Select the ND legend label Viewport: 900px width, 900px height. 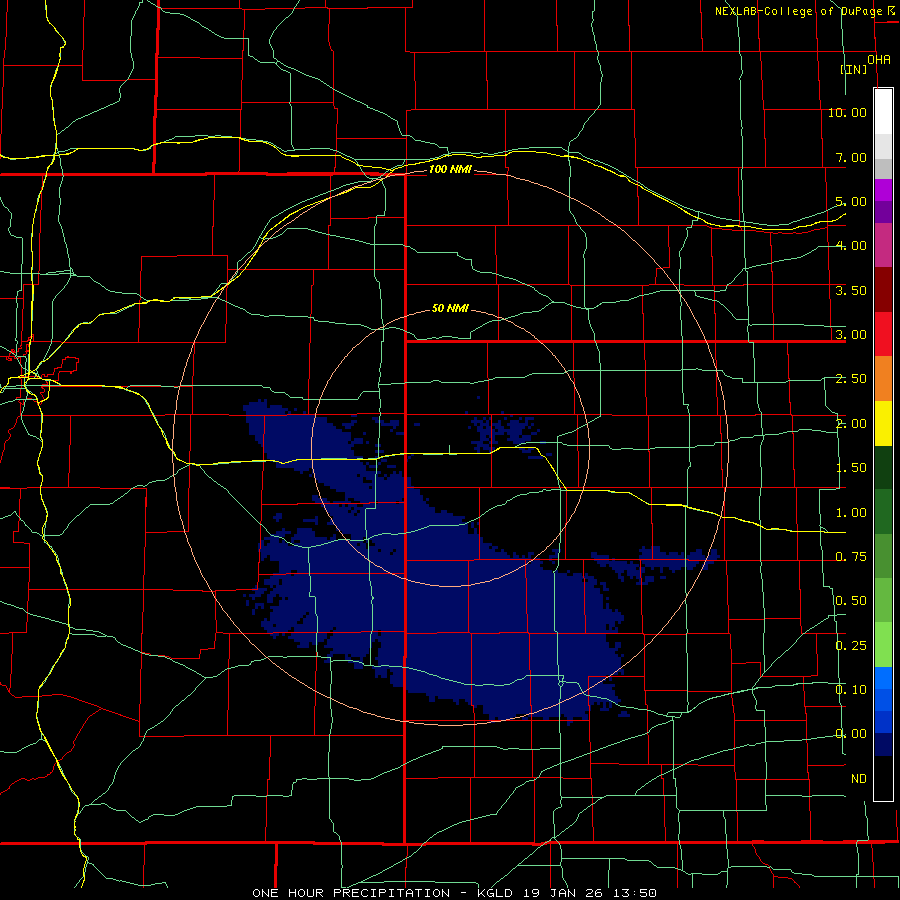click(859, 779)
